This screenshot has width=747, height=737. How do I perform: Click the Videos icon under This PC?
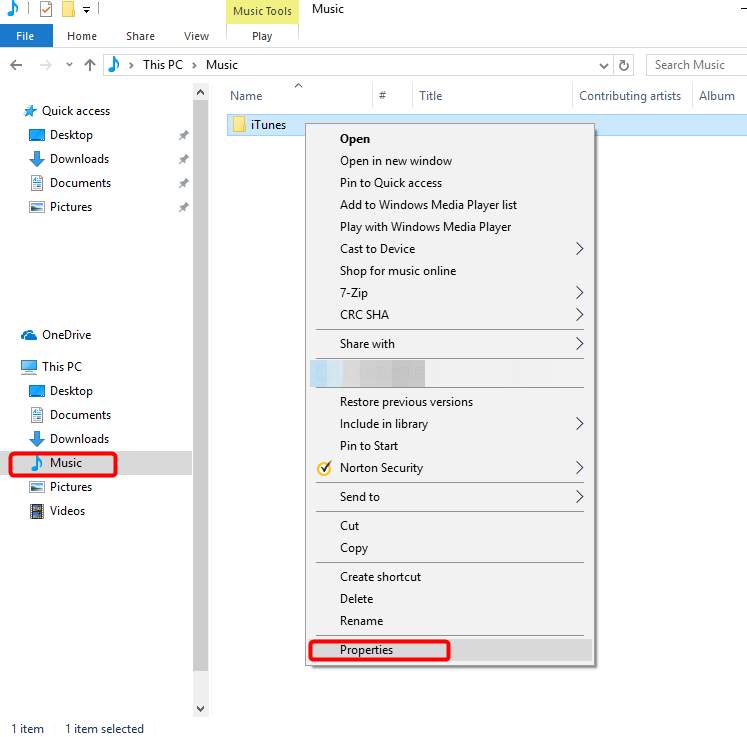click(37, 511)
